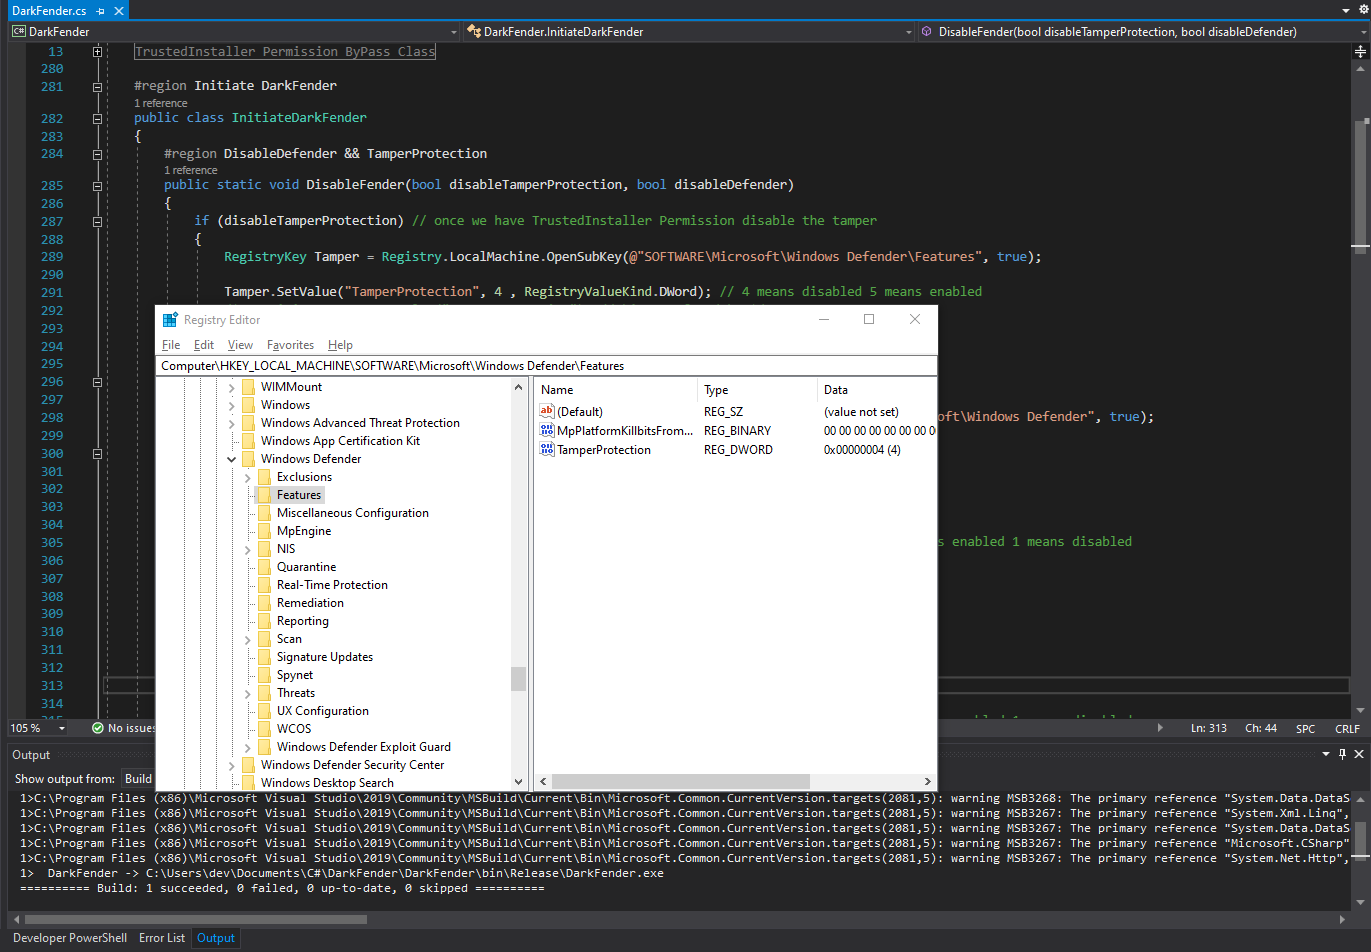Click the Ln: 313 status indicator

1209,728
